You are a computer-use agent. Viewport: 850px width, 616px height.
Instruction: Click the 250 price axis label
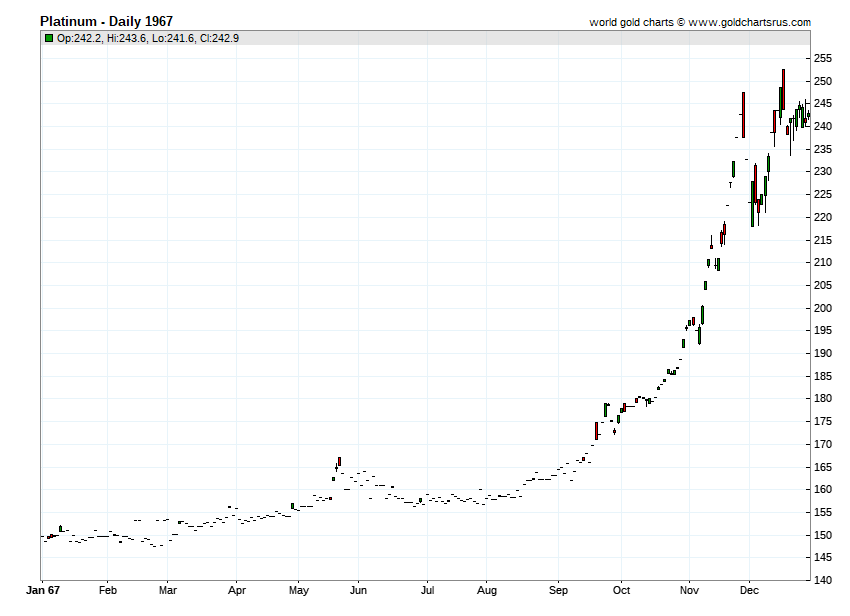click(822, 81)
